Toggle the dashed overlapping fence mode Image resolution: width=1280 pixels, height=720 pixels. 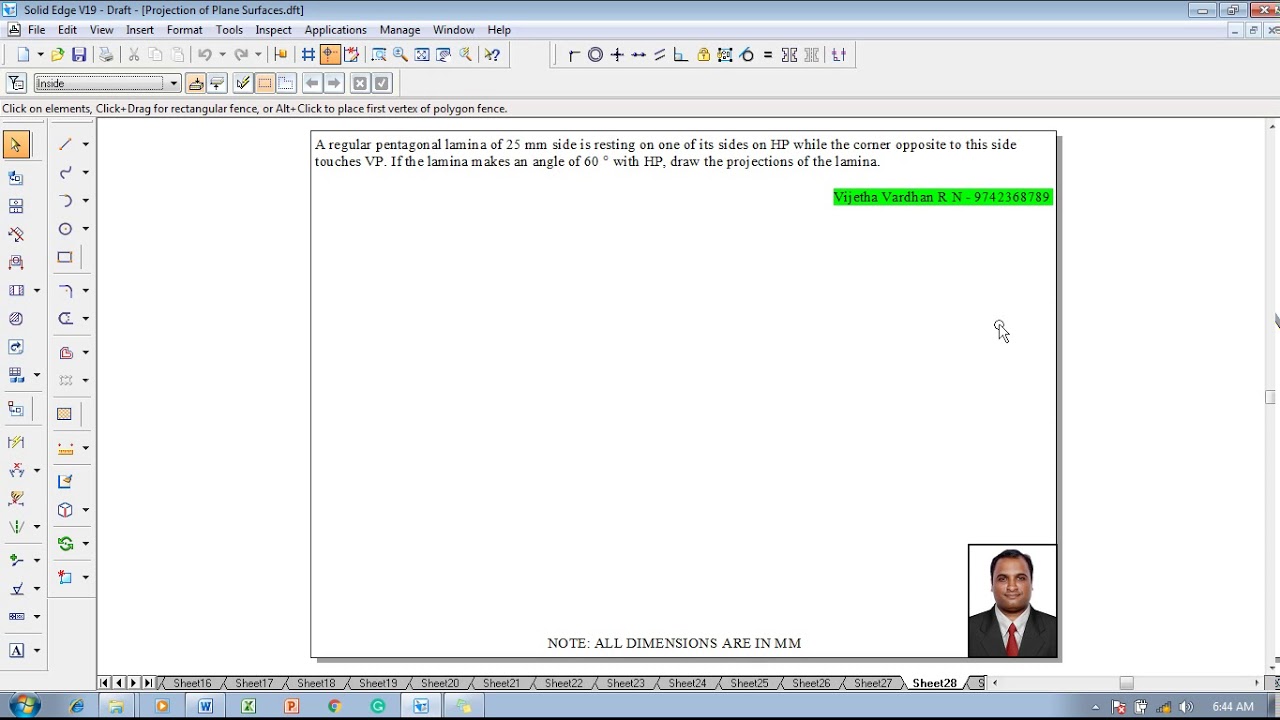tap(286, 83)
